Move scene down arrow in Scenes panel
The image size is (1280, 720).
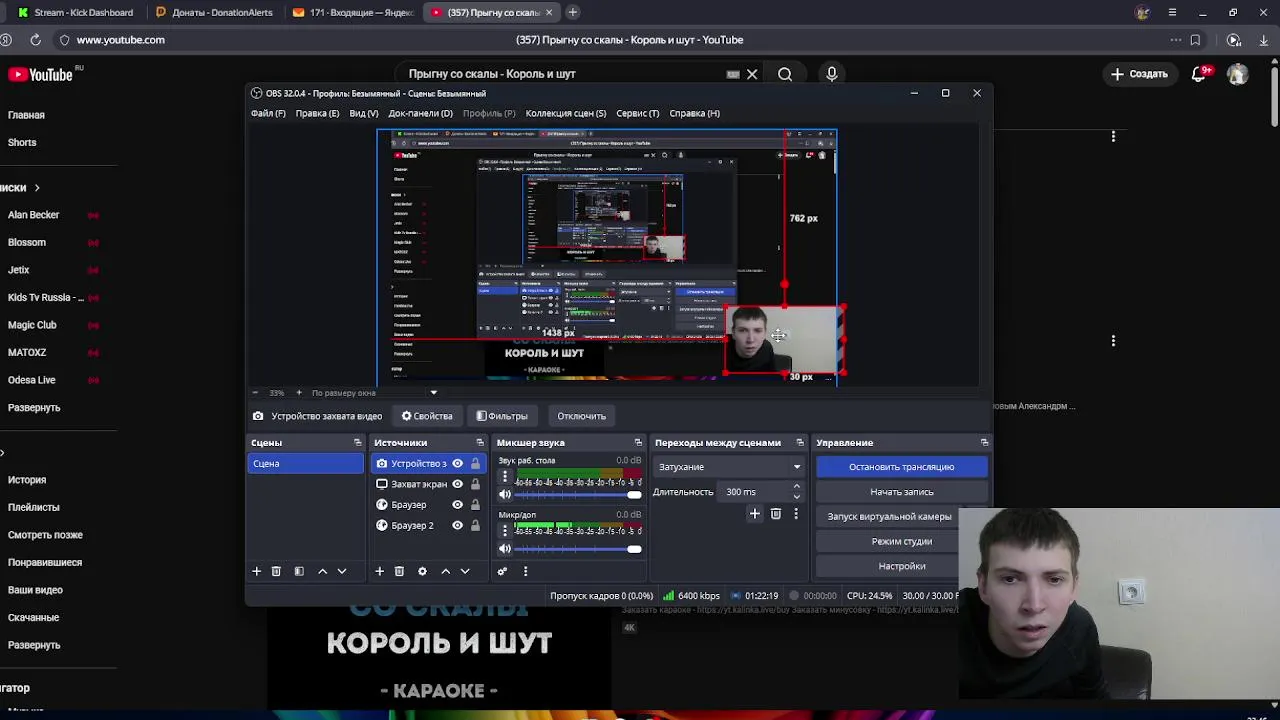coord(342,571)
